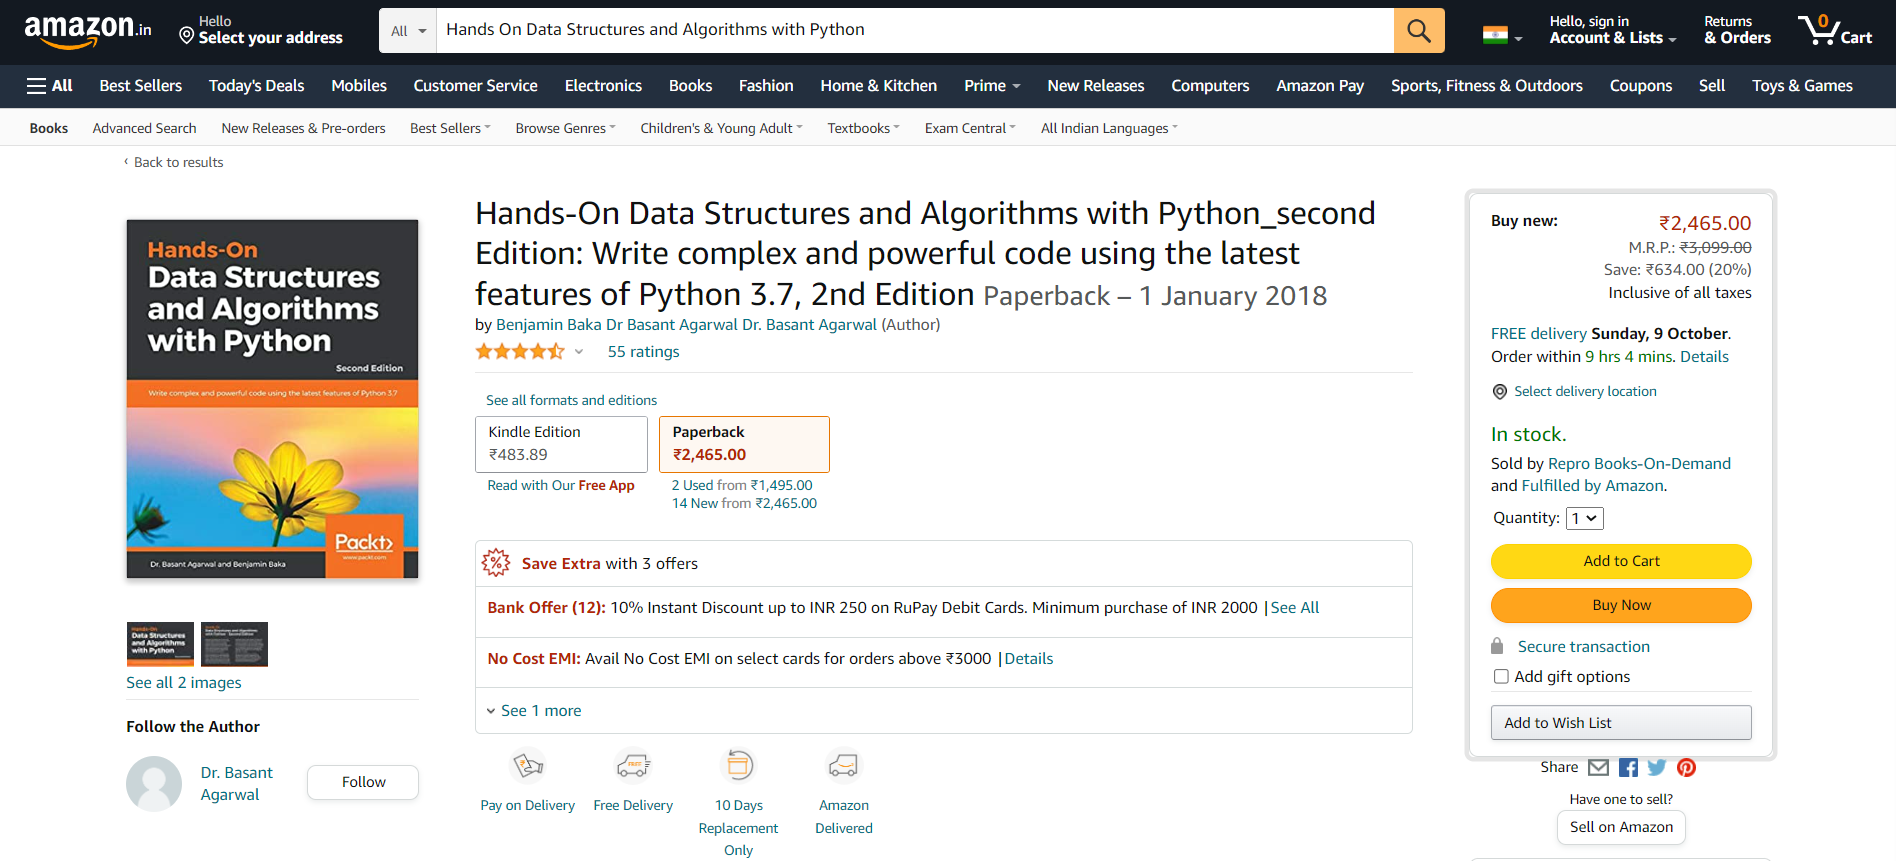Open Advanced Search in books nav

144,128
